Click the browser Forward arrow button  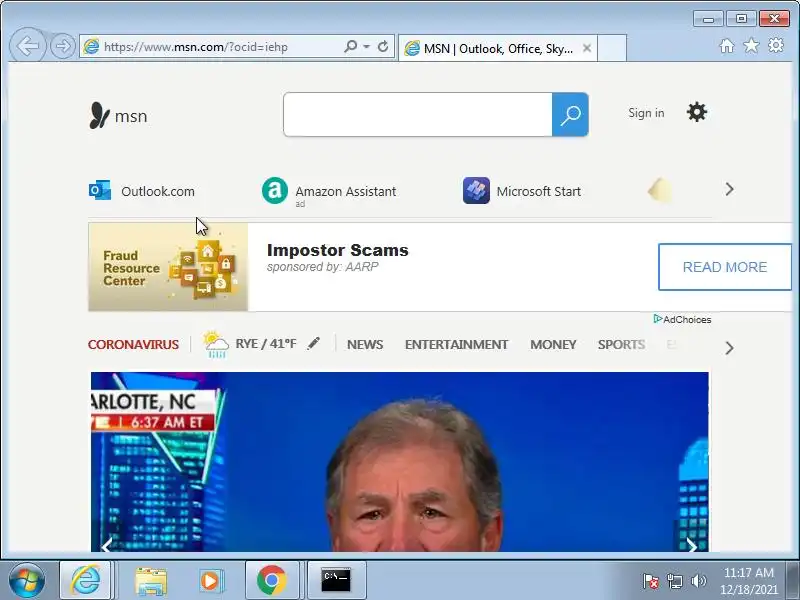click(63, 46)
